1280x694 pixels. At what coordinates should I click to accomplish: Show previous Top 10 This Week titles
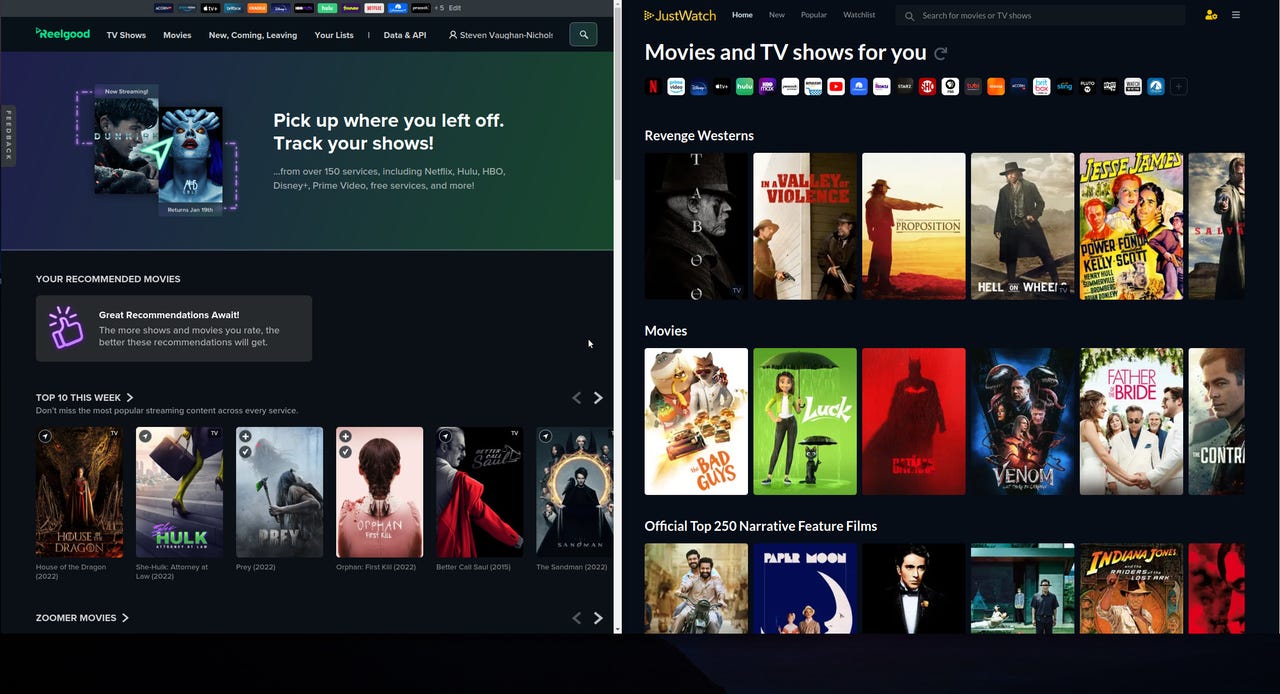pyautogui.click(x=576, y=398)
